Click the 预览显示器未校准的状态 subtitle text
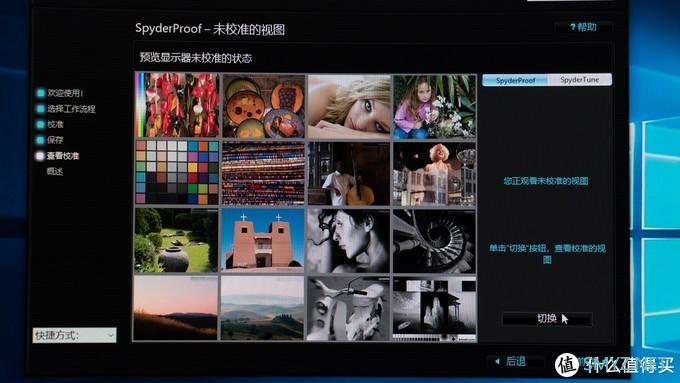680x383 pixels. [196, 58]
